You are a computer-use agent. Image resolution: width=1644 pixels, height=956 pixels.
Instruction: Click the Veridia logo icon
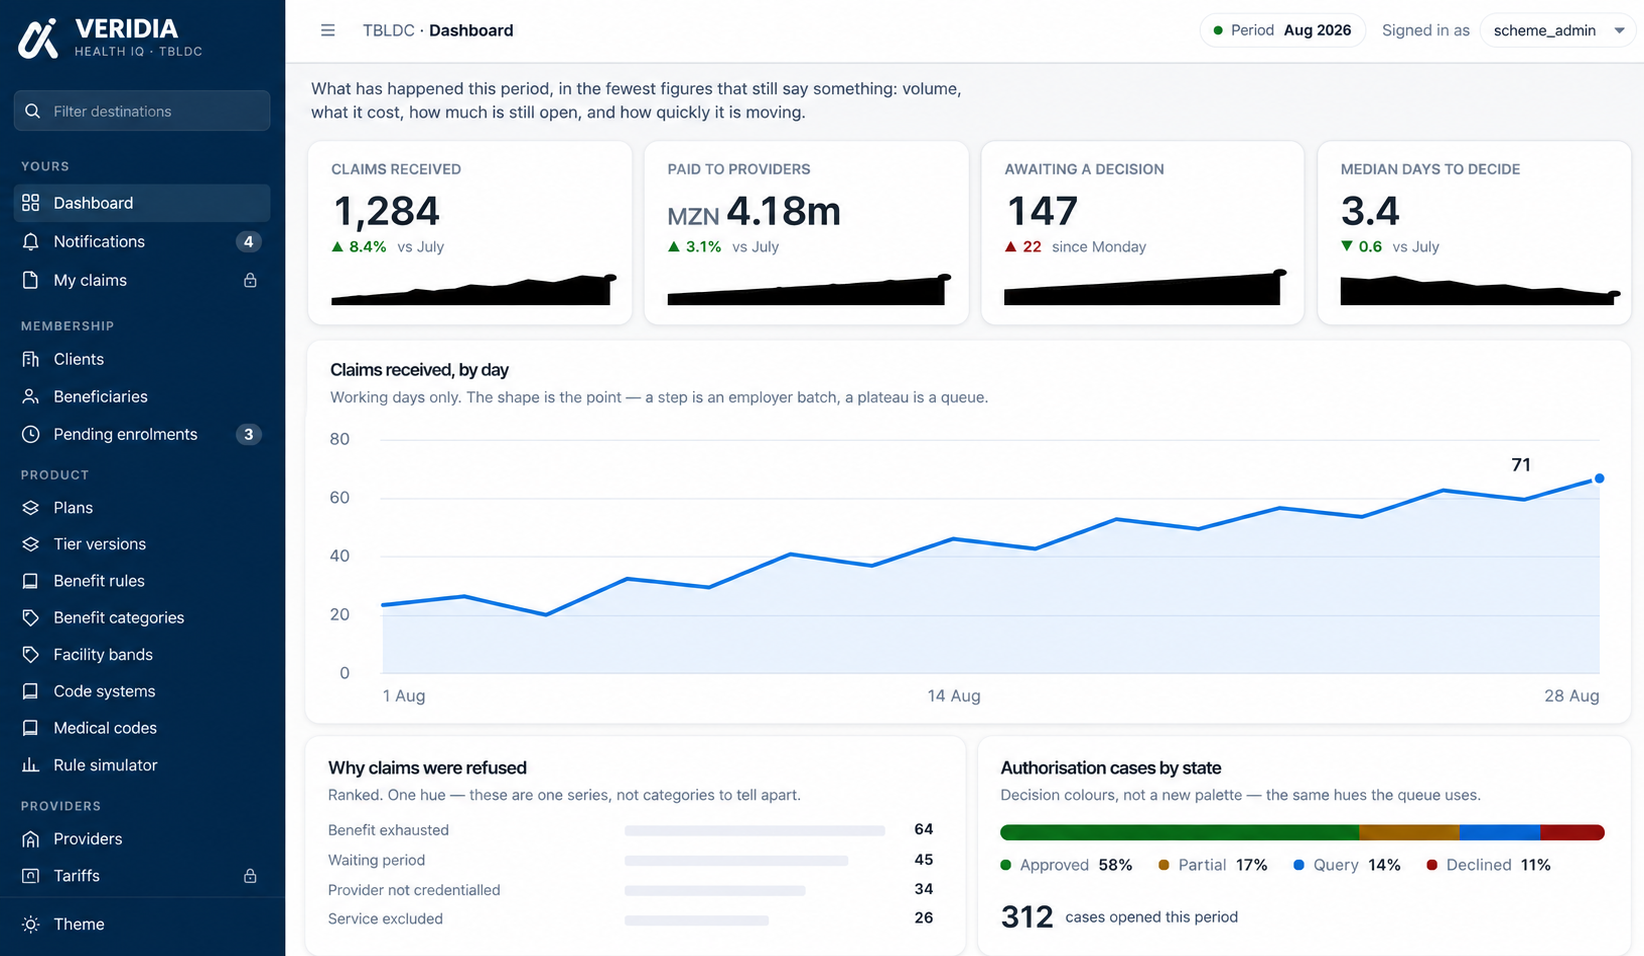[38, 39]
